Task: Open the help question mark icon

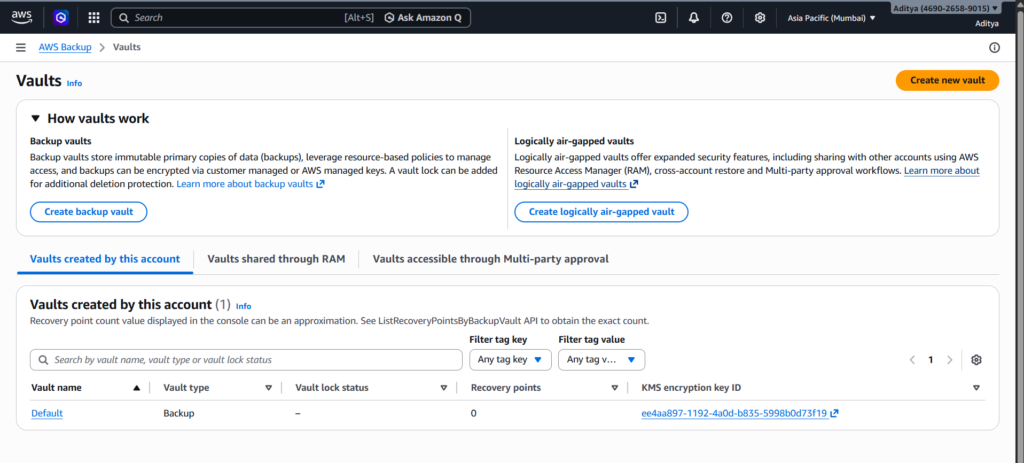Action: click(727, 18)
